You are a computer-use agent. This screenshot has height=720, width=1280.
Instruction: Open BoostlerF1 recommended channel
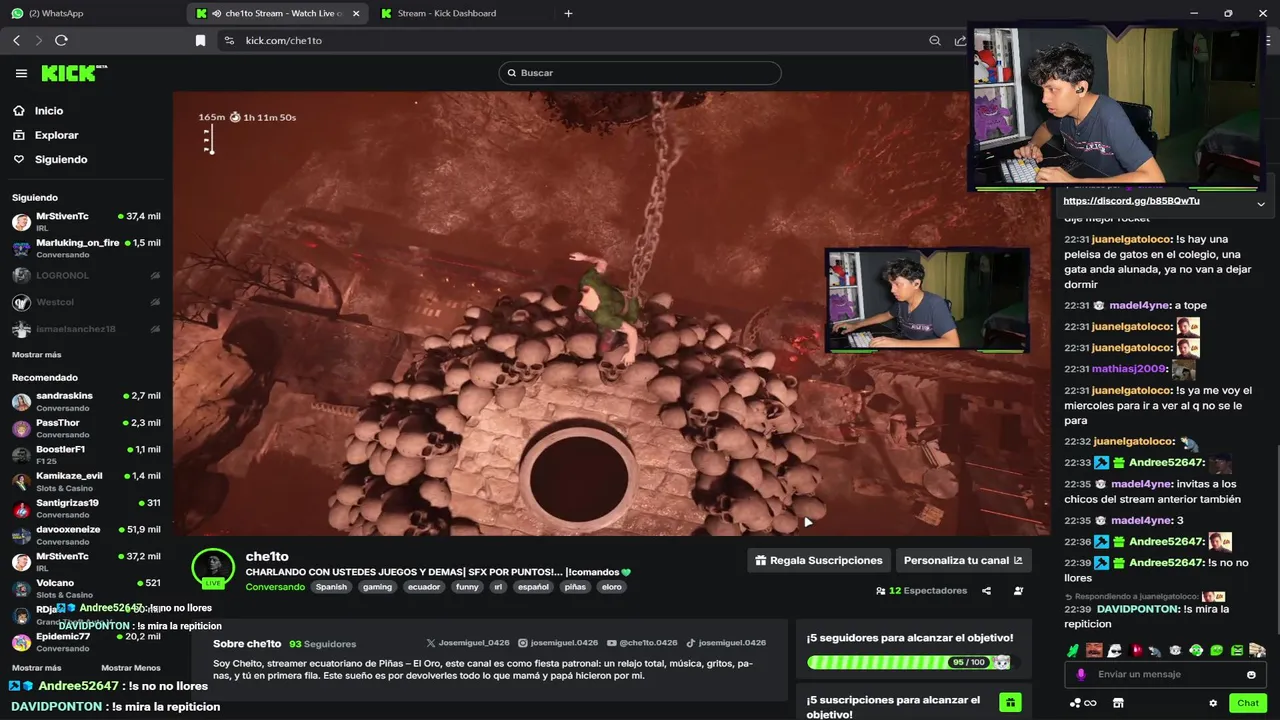tap(85, 455)
